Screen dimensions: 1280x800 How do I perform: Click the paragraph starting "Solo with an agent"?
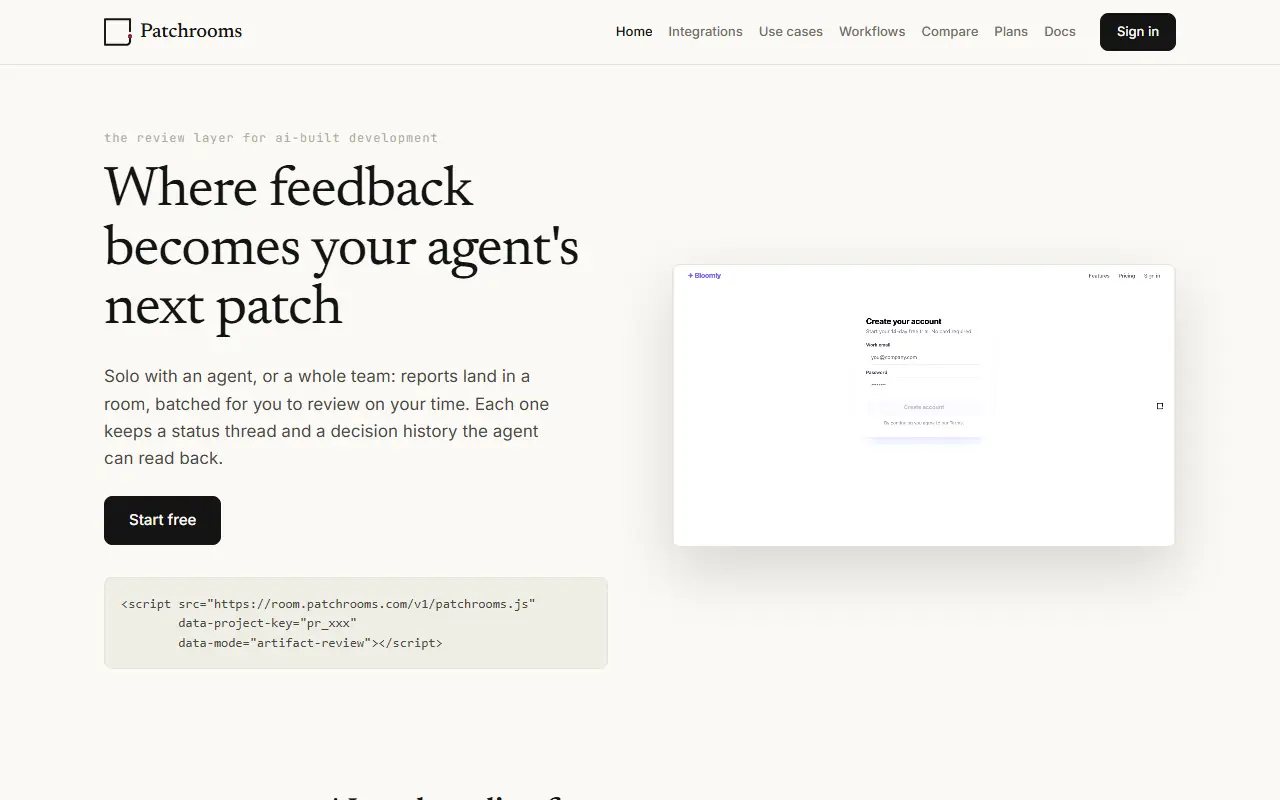327,417
